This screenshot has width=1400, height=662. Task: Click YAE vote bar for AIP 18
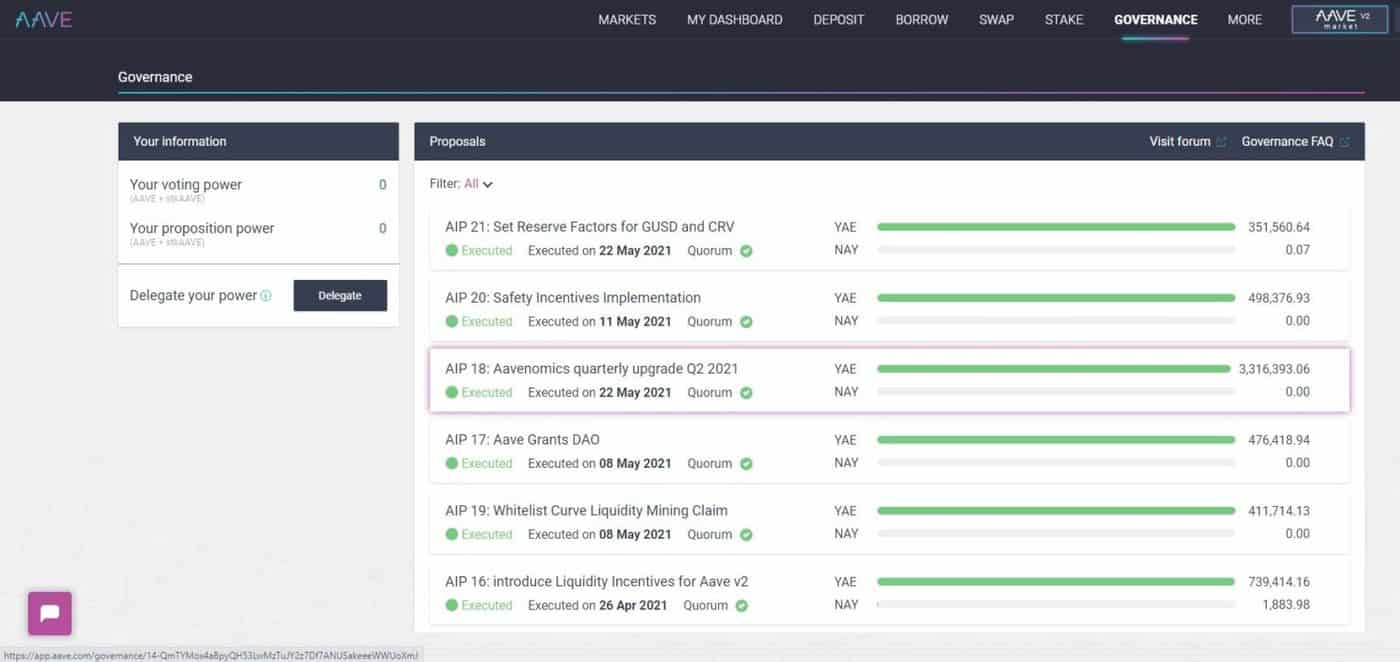tap(1054, 369)
